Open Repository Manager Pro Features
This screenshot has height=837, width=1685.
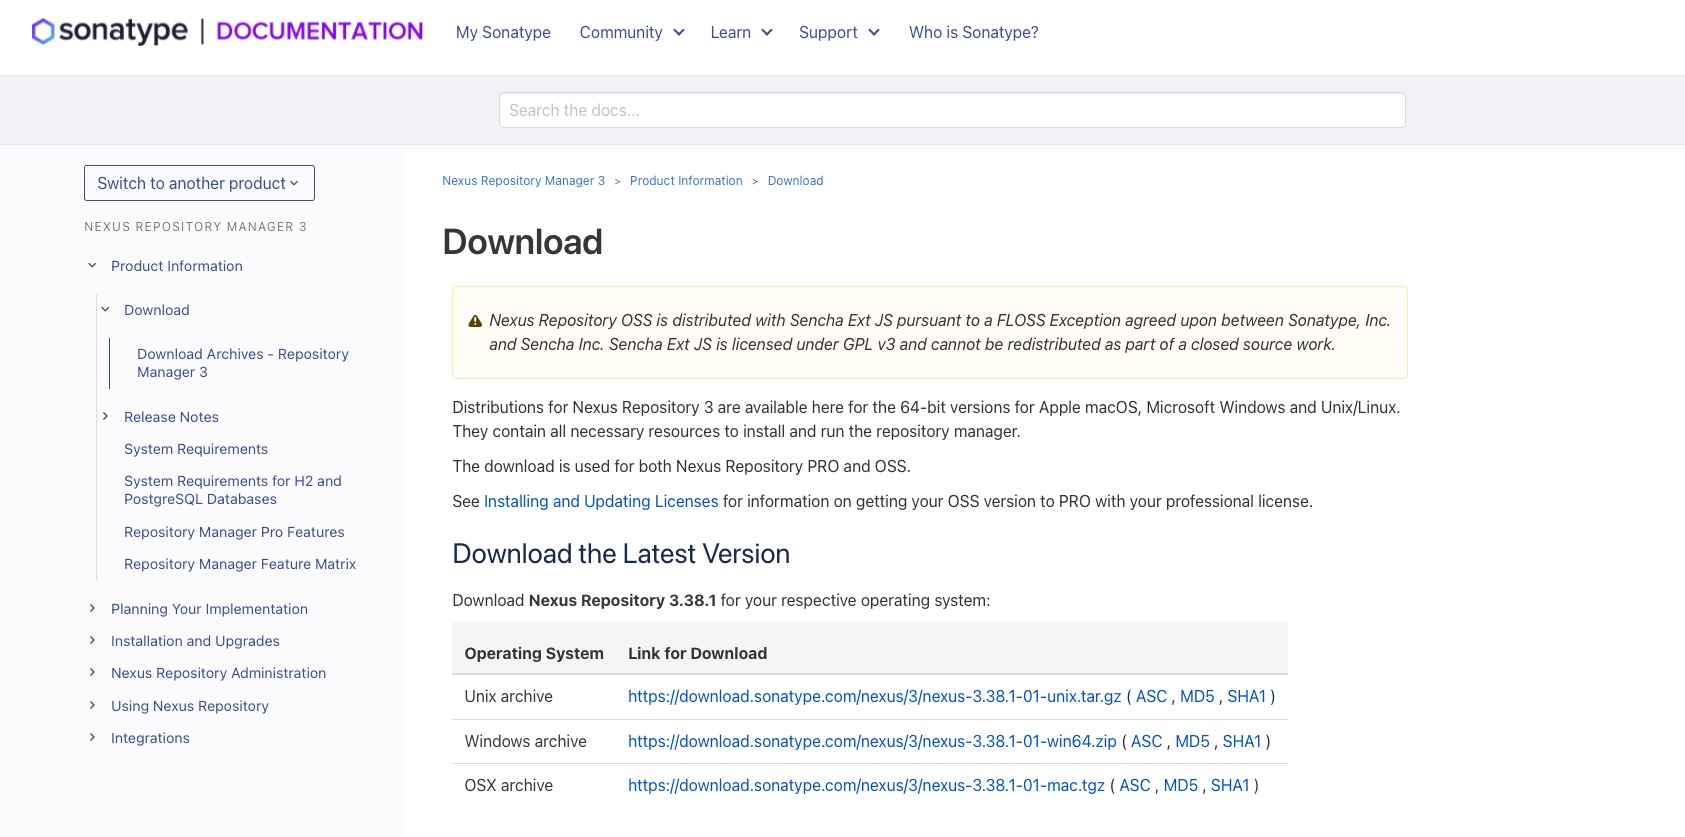tap(234, 532)
